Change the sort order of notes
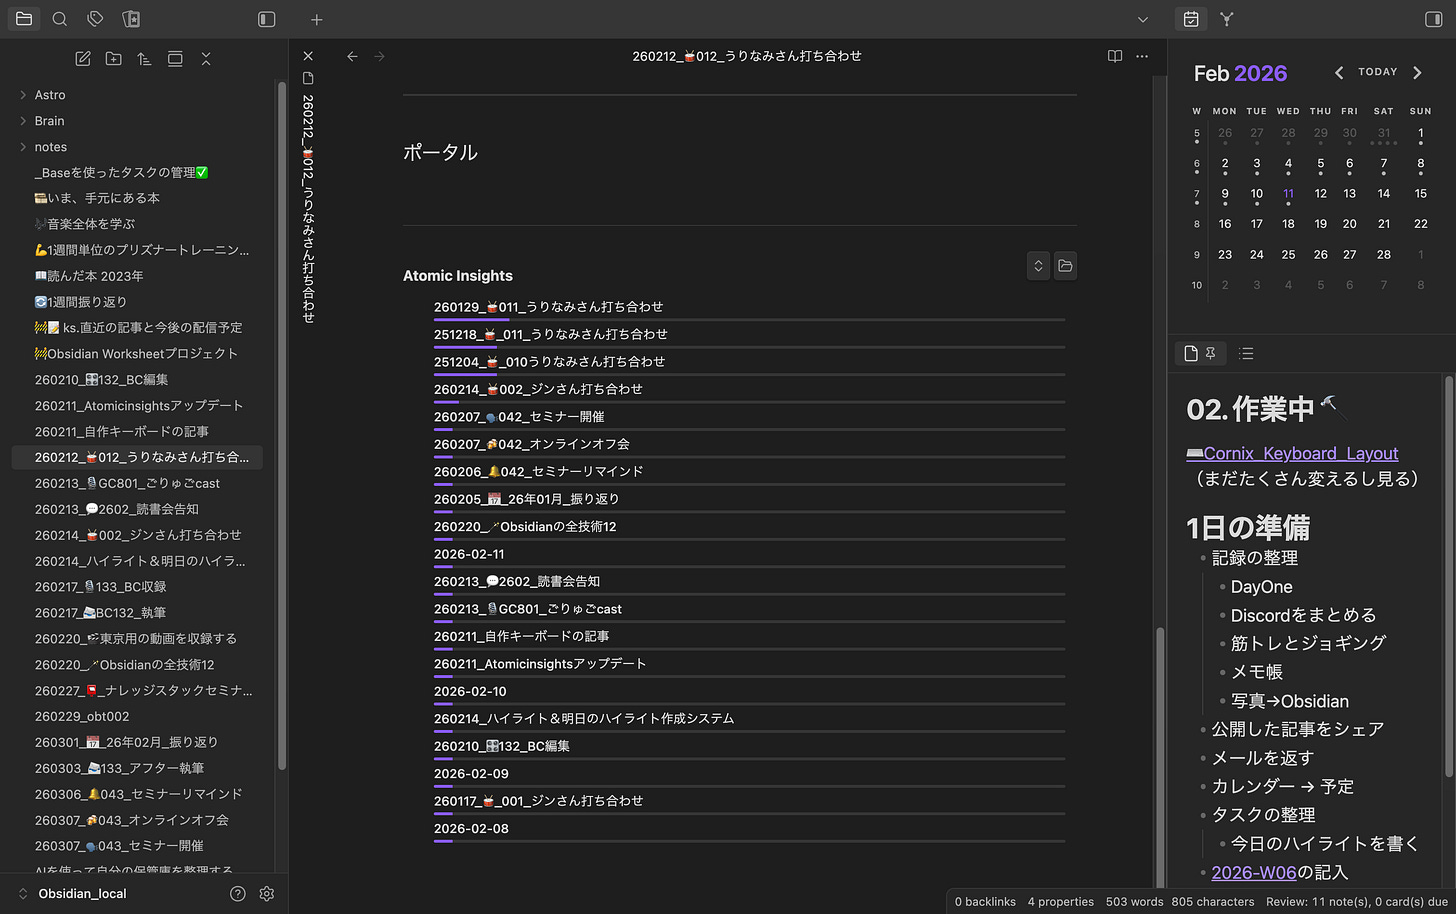 (x=143, y=58)
